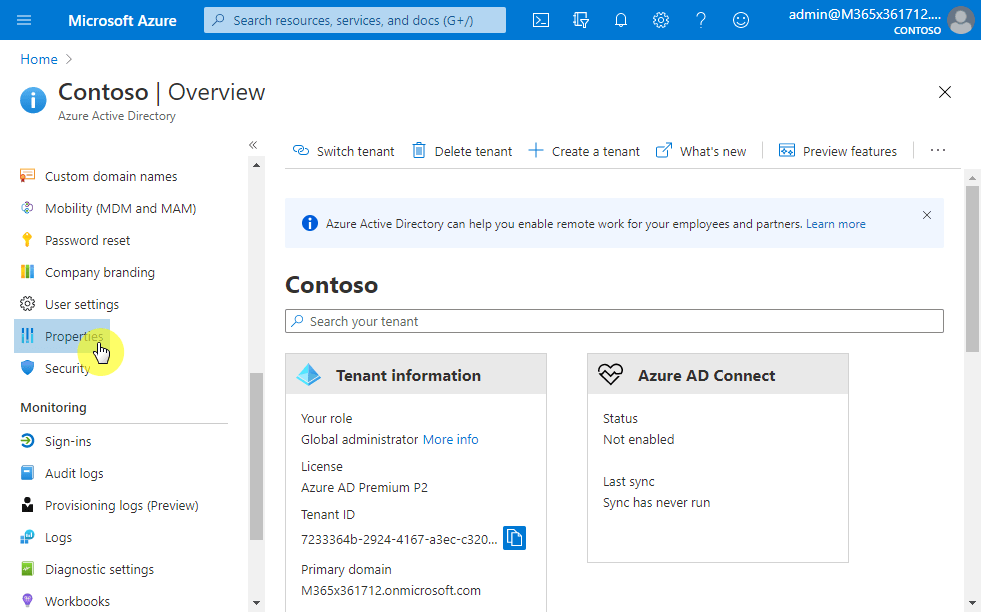Open Cloud Shell from the top bar
Image resolution: width=981 pixels, height=612 pixels.
(541, 20)
